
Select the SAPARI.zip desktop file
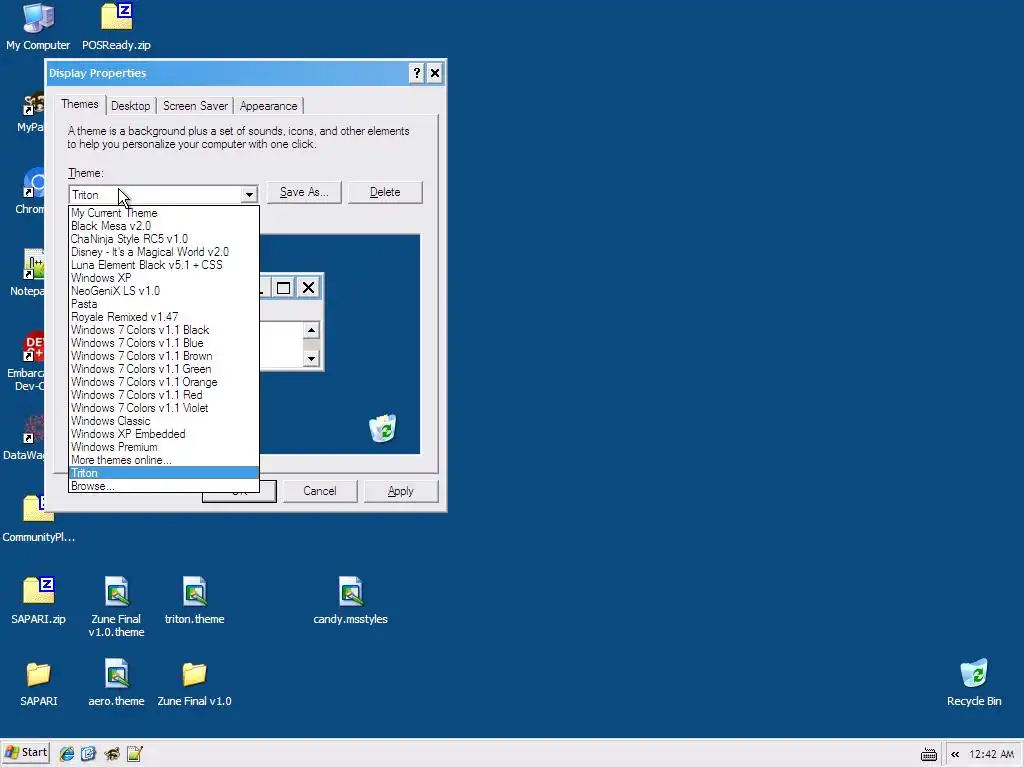click(x=39, y=600)
